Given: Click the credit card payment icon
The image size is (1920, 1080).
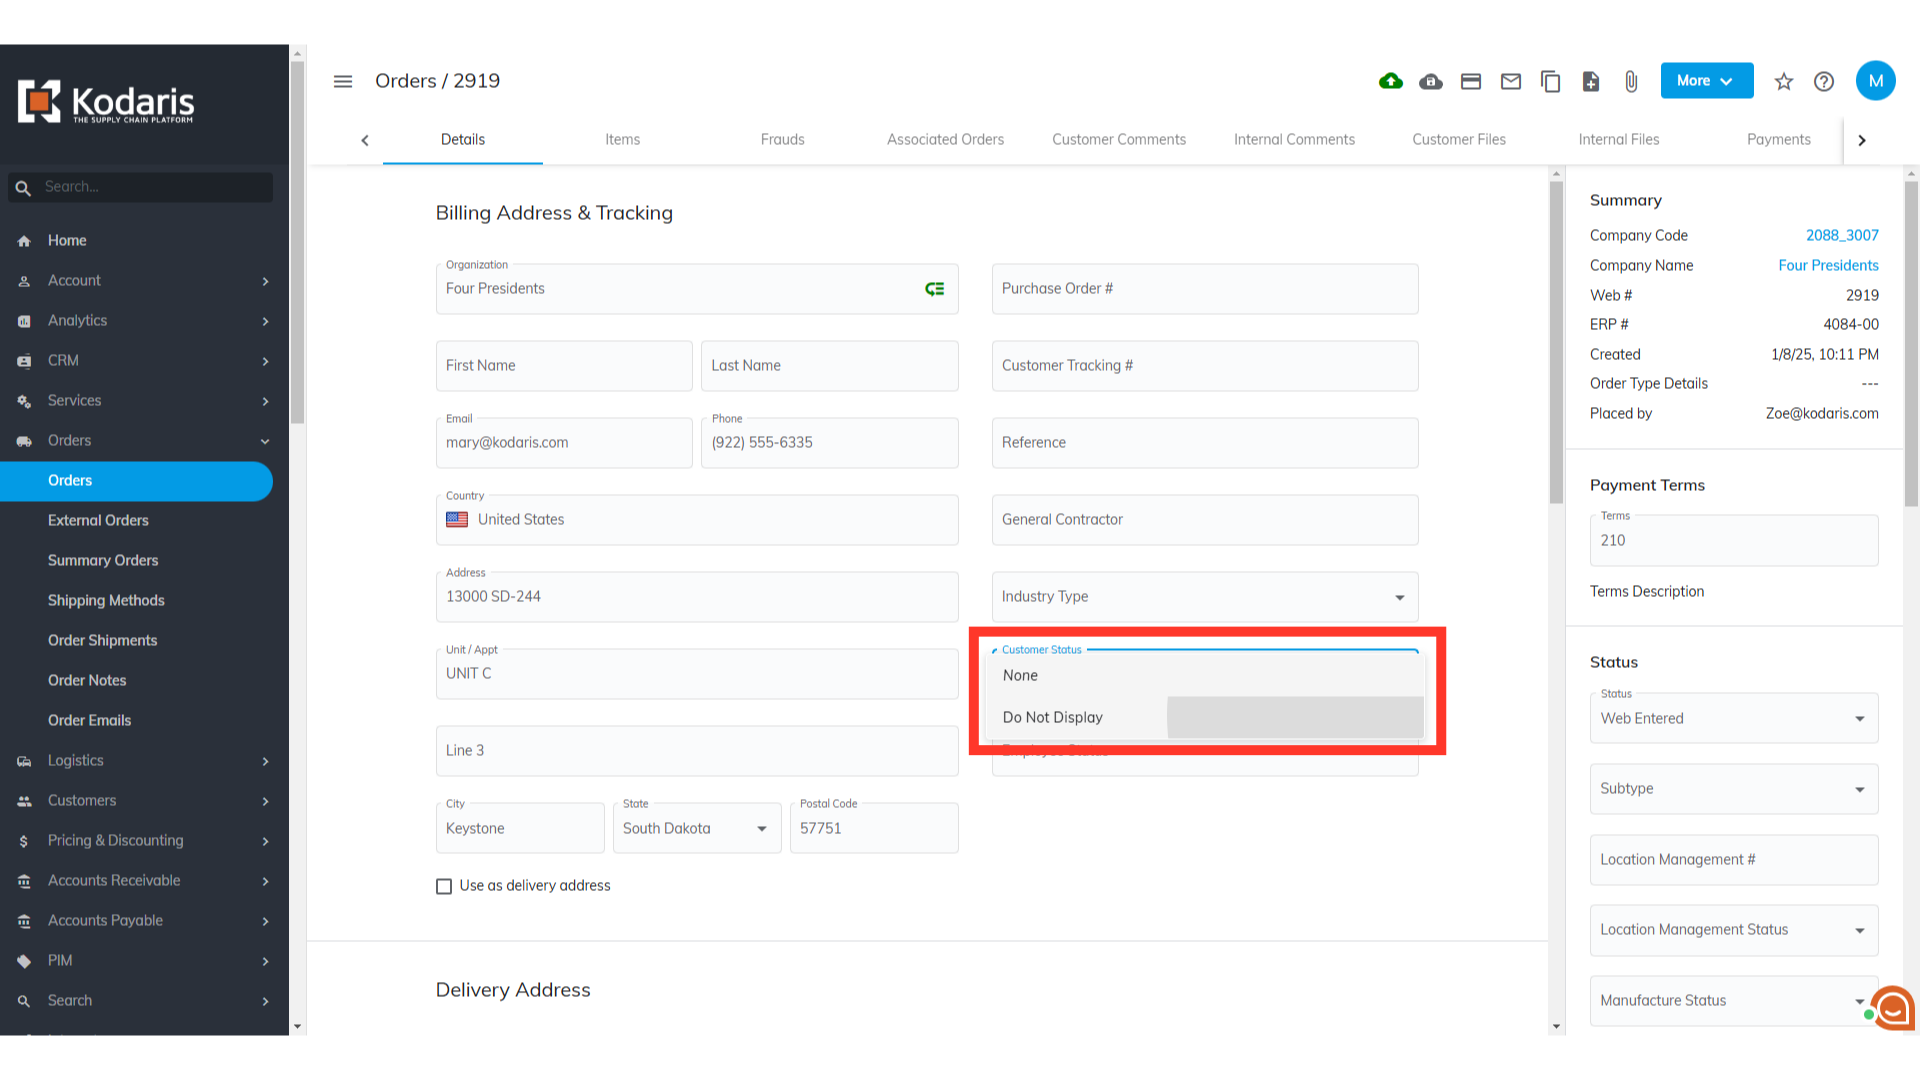Looking at the screenshot, I should (1471, 81).
